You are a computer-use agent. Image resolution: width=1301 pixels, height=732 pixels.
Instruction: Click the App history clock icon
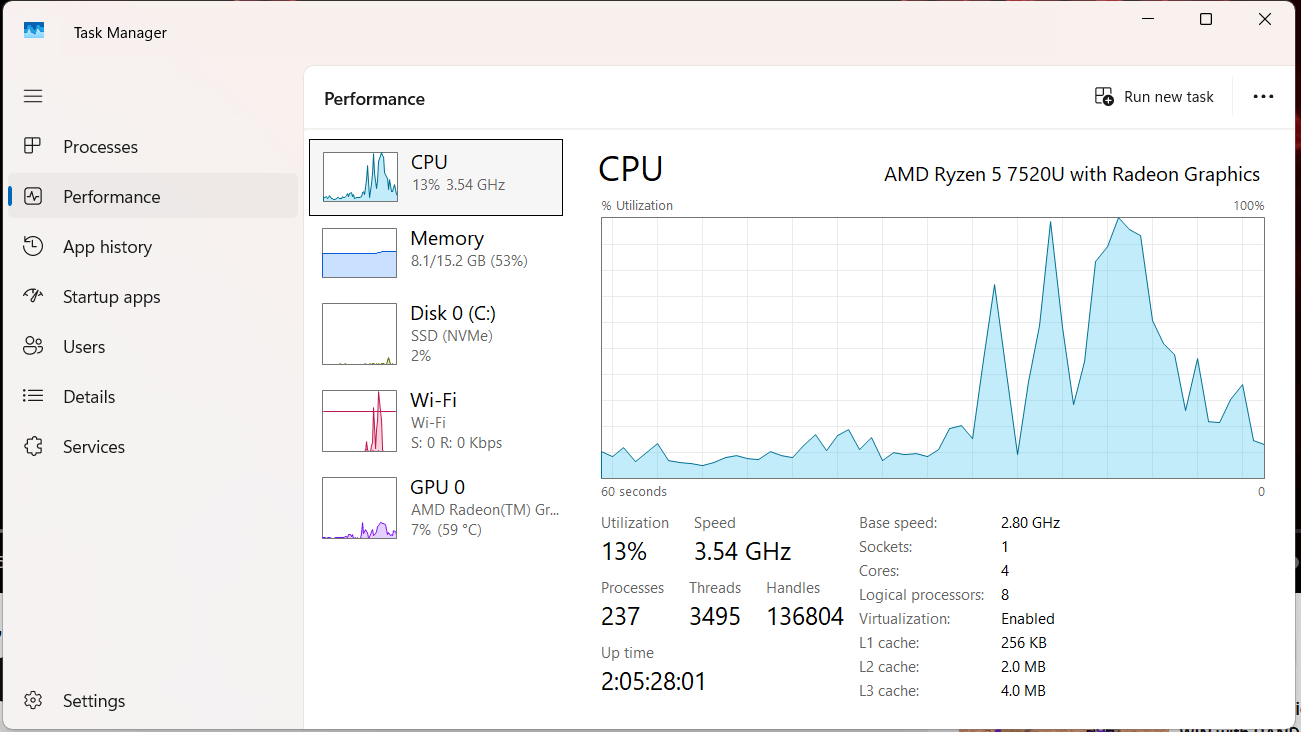click(x=33, y=246)
